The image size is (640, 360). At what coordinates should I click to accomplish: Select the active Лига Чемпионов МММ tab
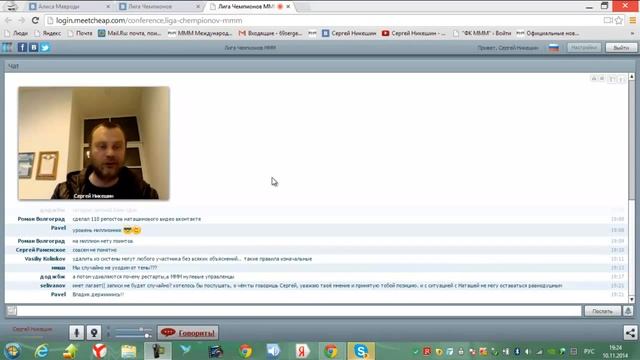point(246,7)
